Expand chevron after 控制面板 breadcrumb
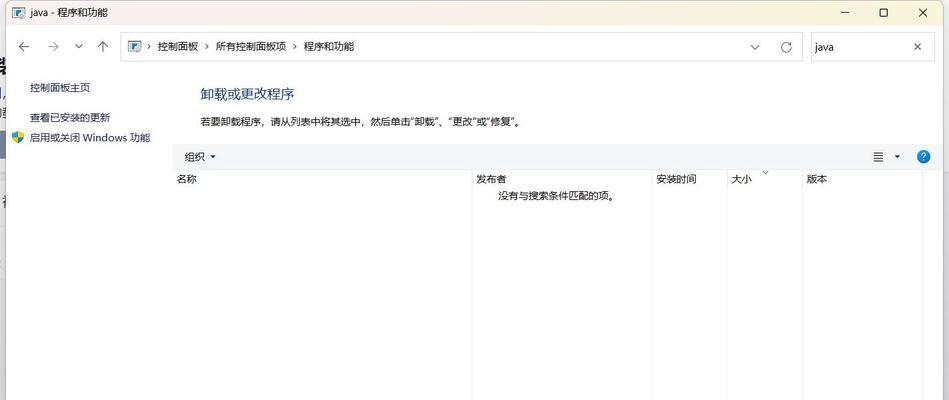This screenshot has height=400, width=949. click(207, 47)
